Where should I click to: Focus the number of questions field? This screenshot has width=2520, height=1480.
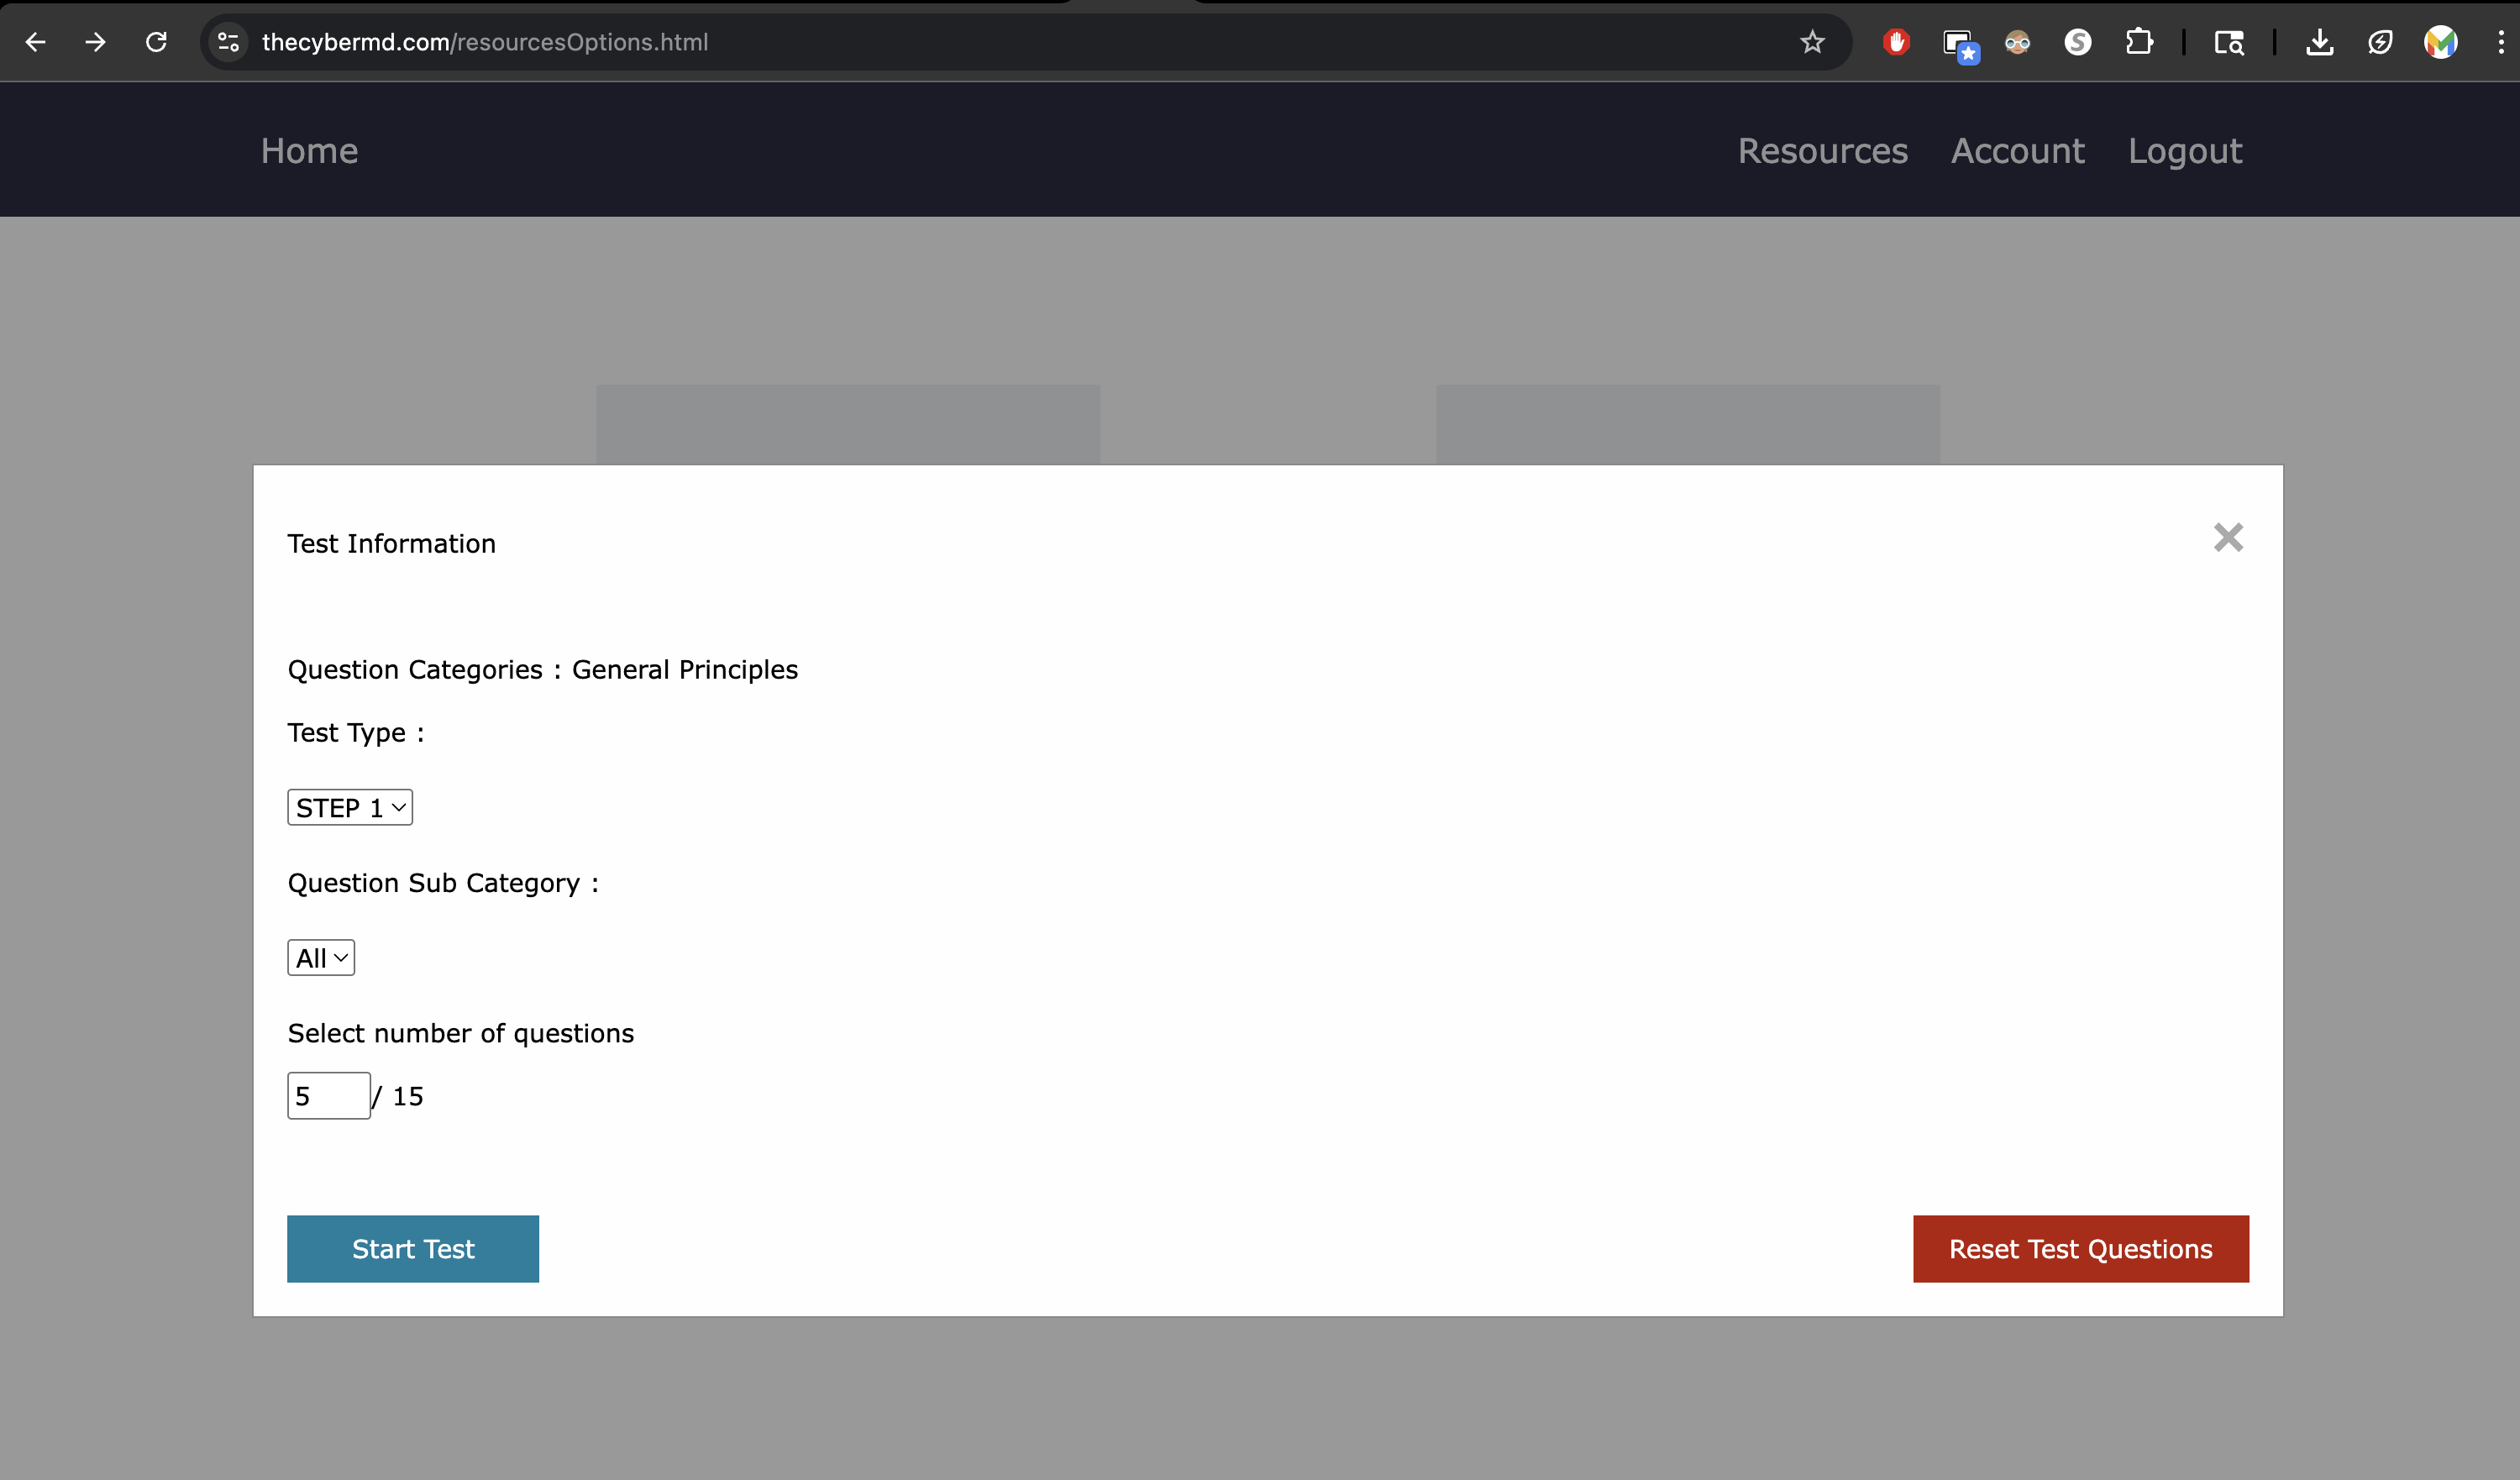(x=328, y=1096)
